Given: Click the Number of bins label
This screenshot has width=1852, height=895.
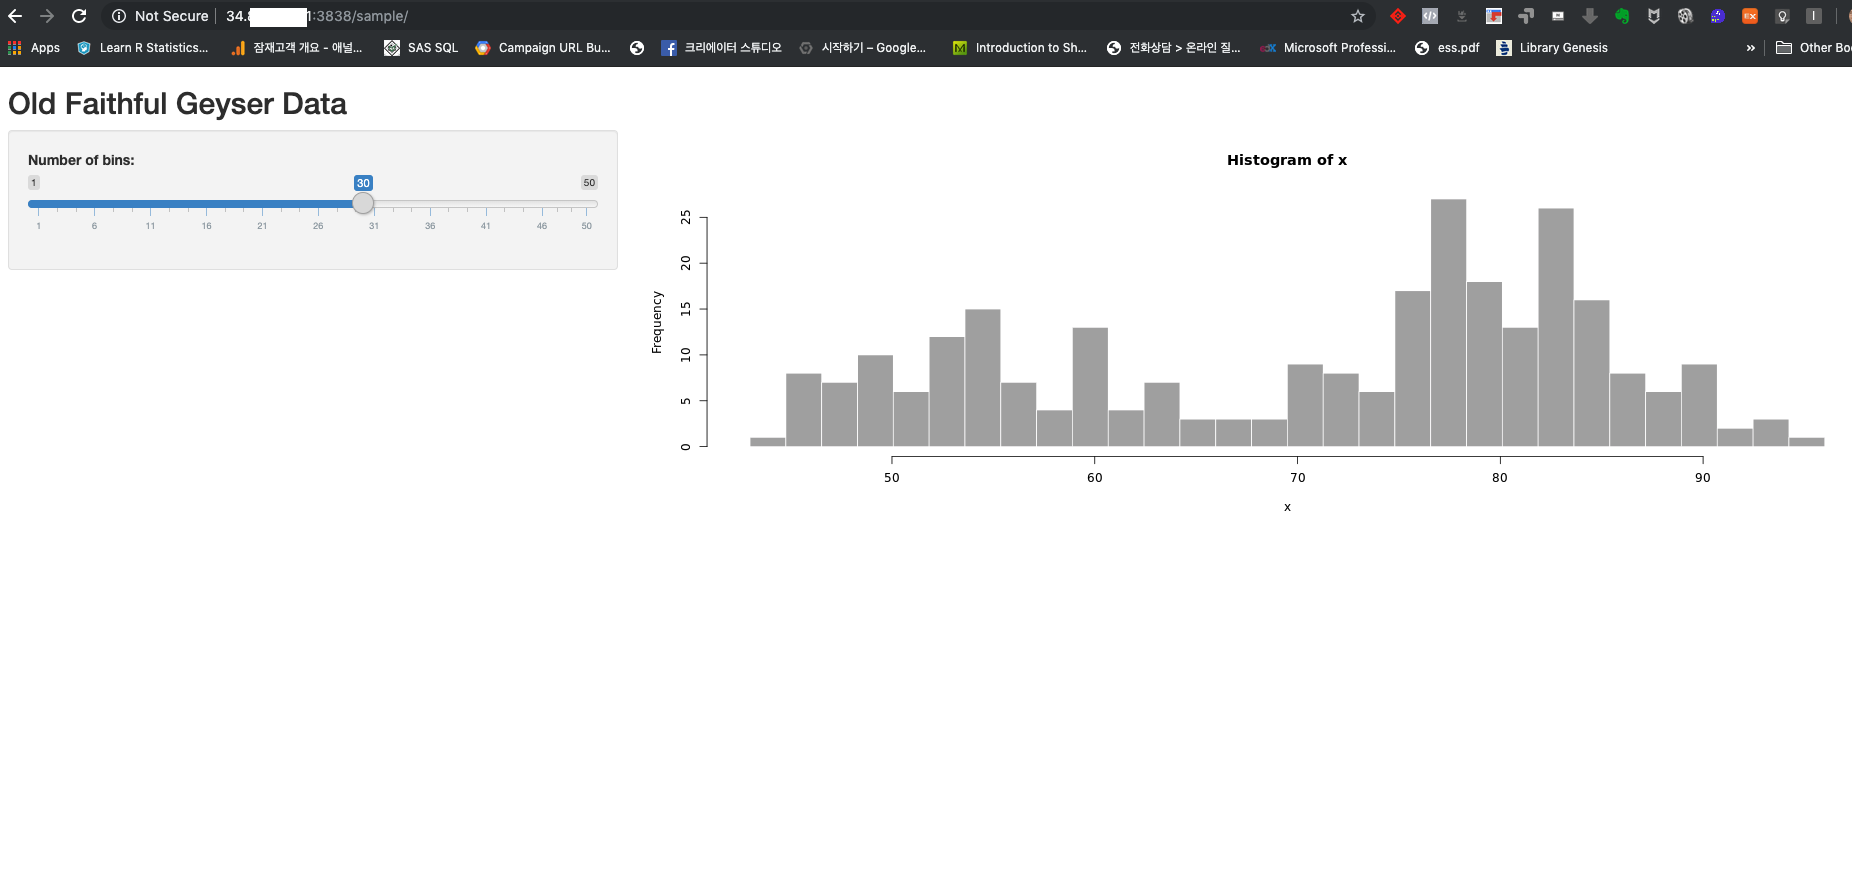Looking at the screenshot, I should coord(81,160).
